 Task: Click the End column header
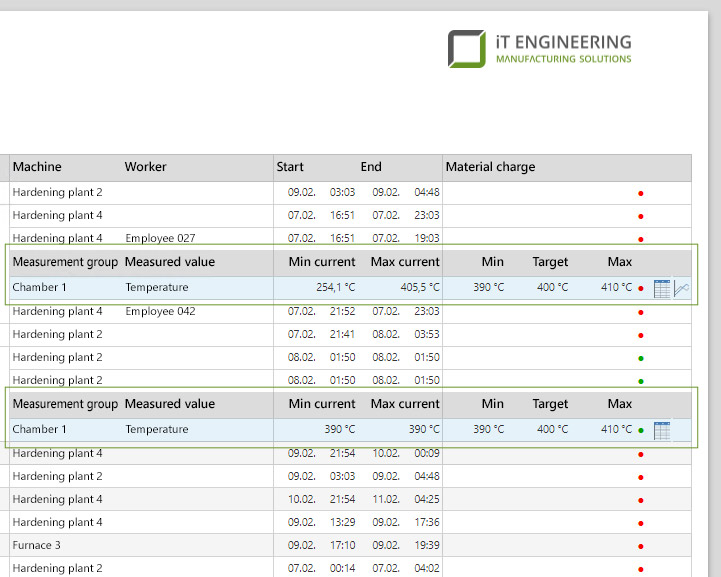371,167
